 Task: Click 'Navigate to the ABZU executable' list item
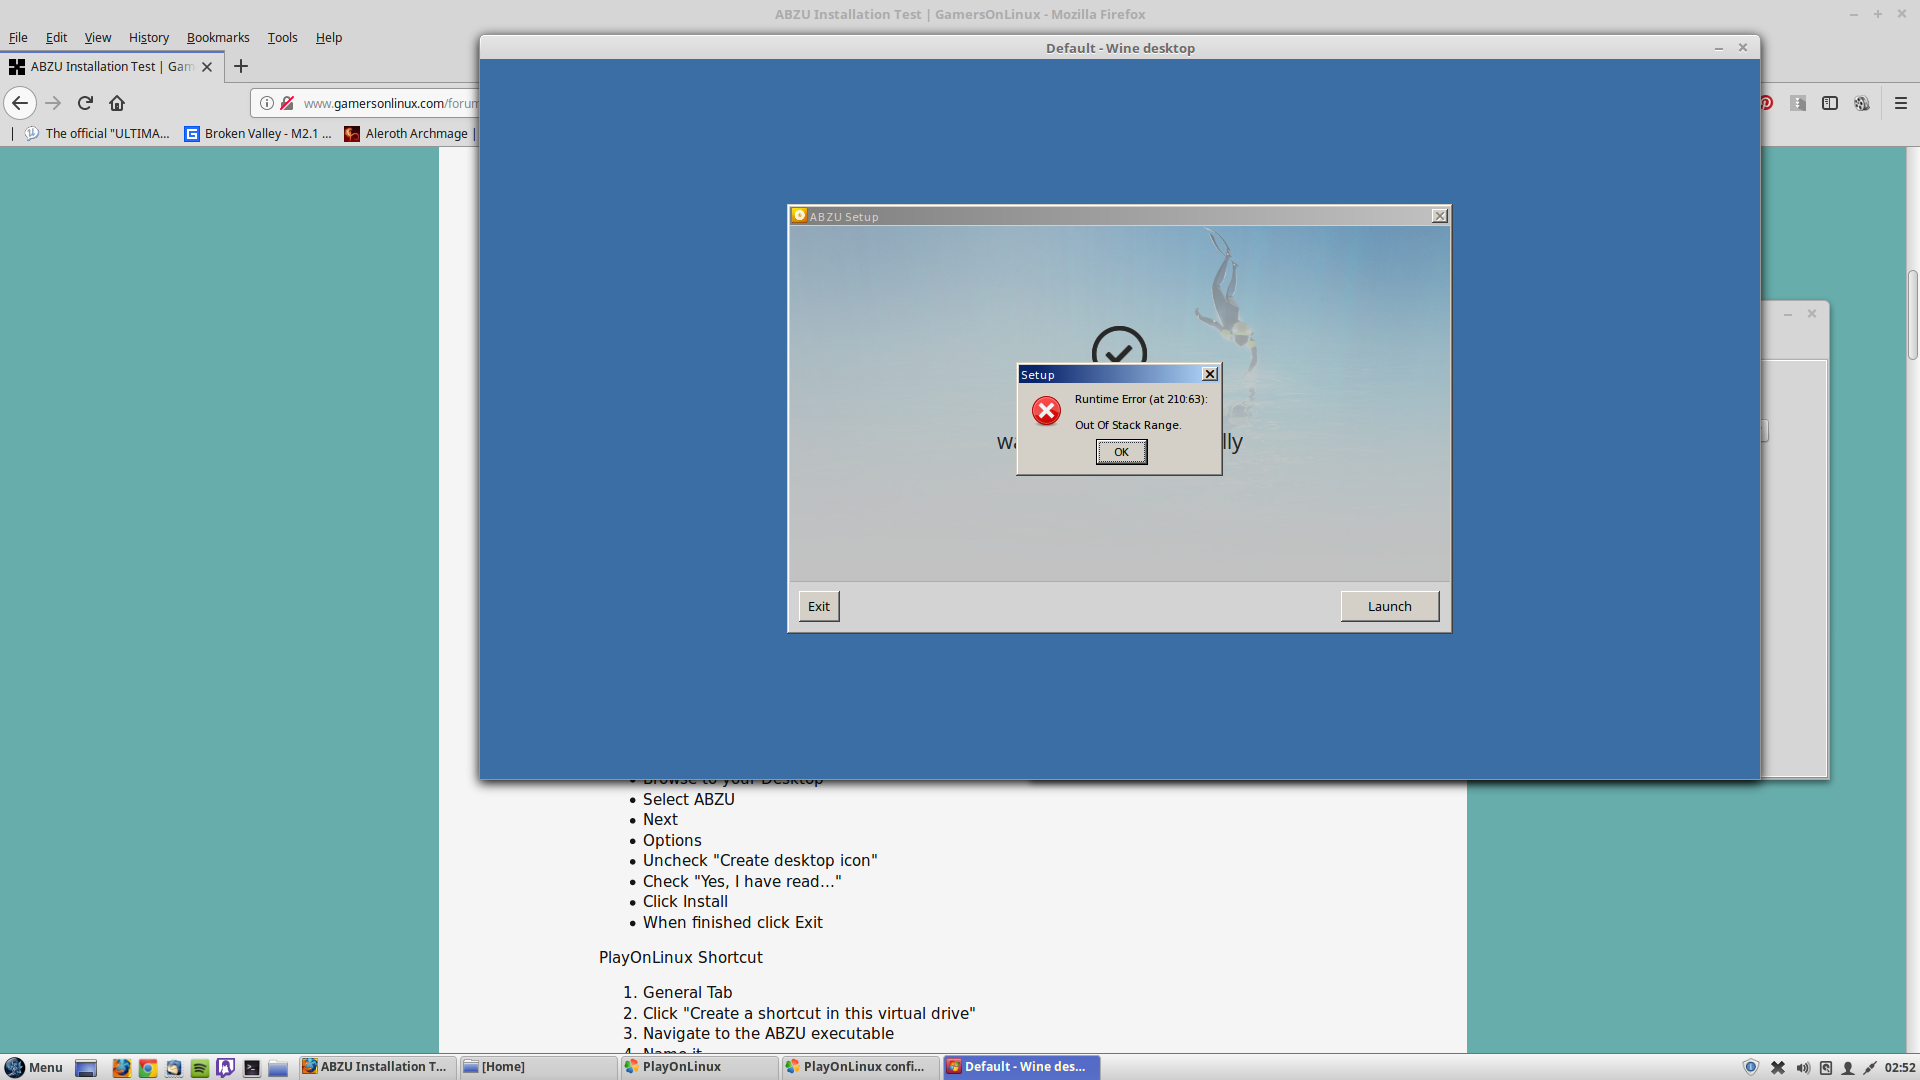[768, 1033]
